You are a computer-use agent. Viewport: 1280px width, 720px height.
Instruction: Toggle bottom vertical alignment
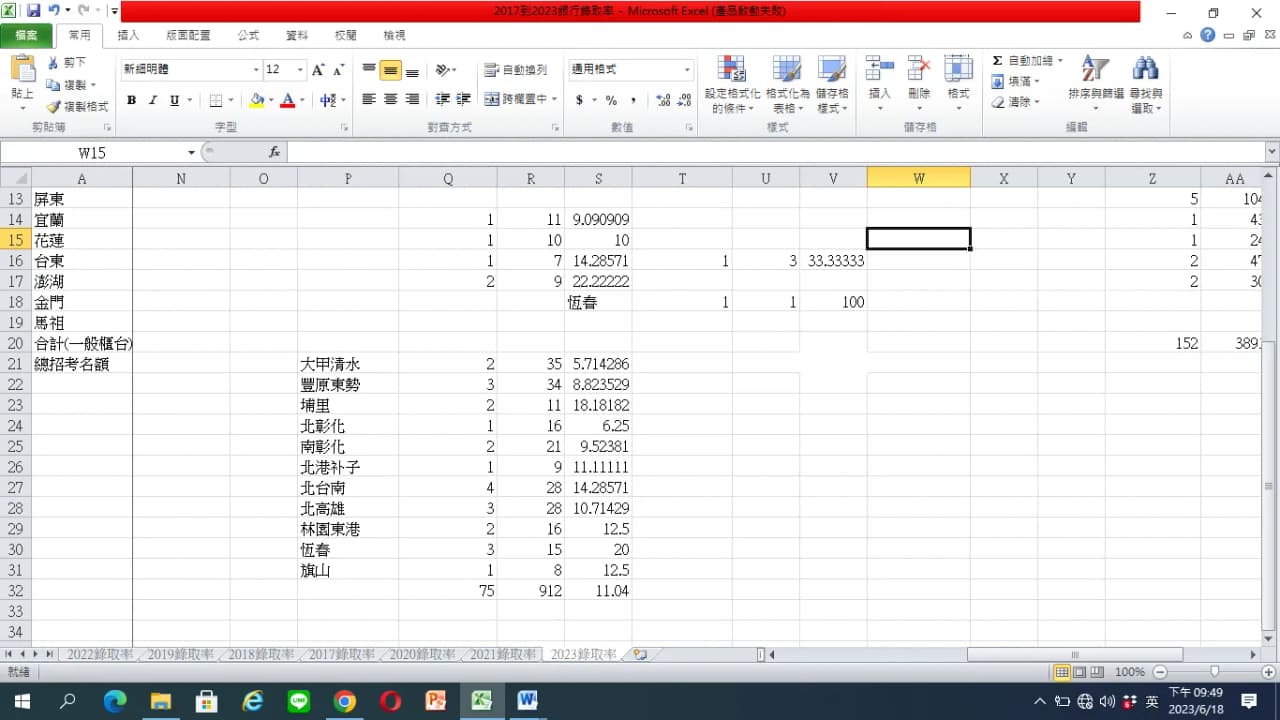coord(411,70)
